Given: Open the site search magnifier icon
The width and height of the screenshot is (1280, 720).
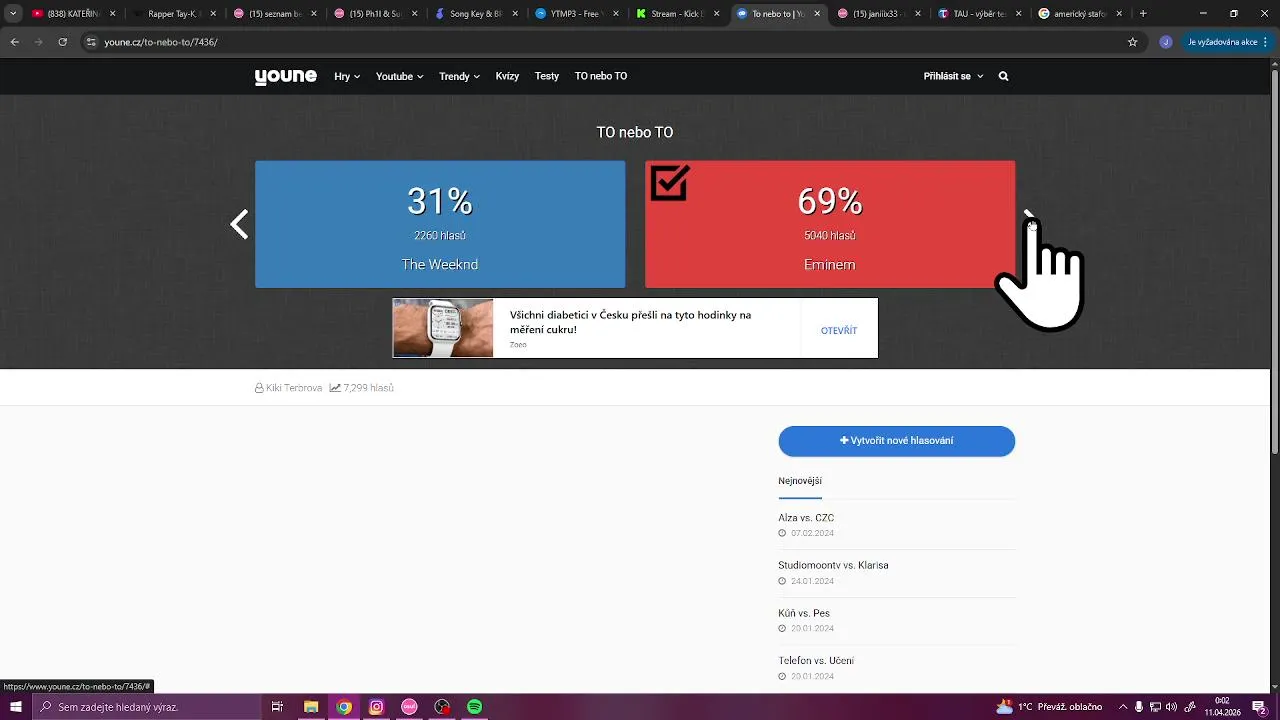Looking at the screenshot, I should (x=1003, y=76).
